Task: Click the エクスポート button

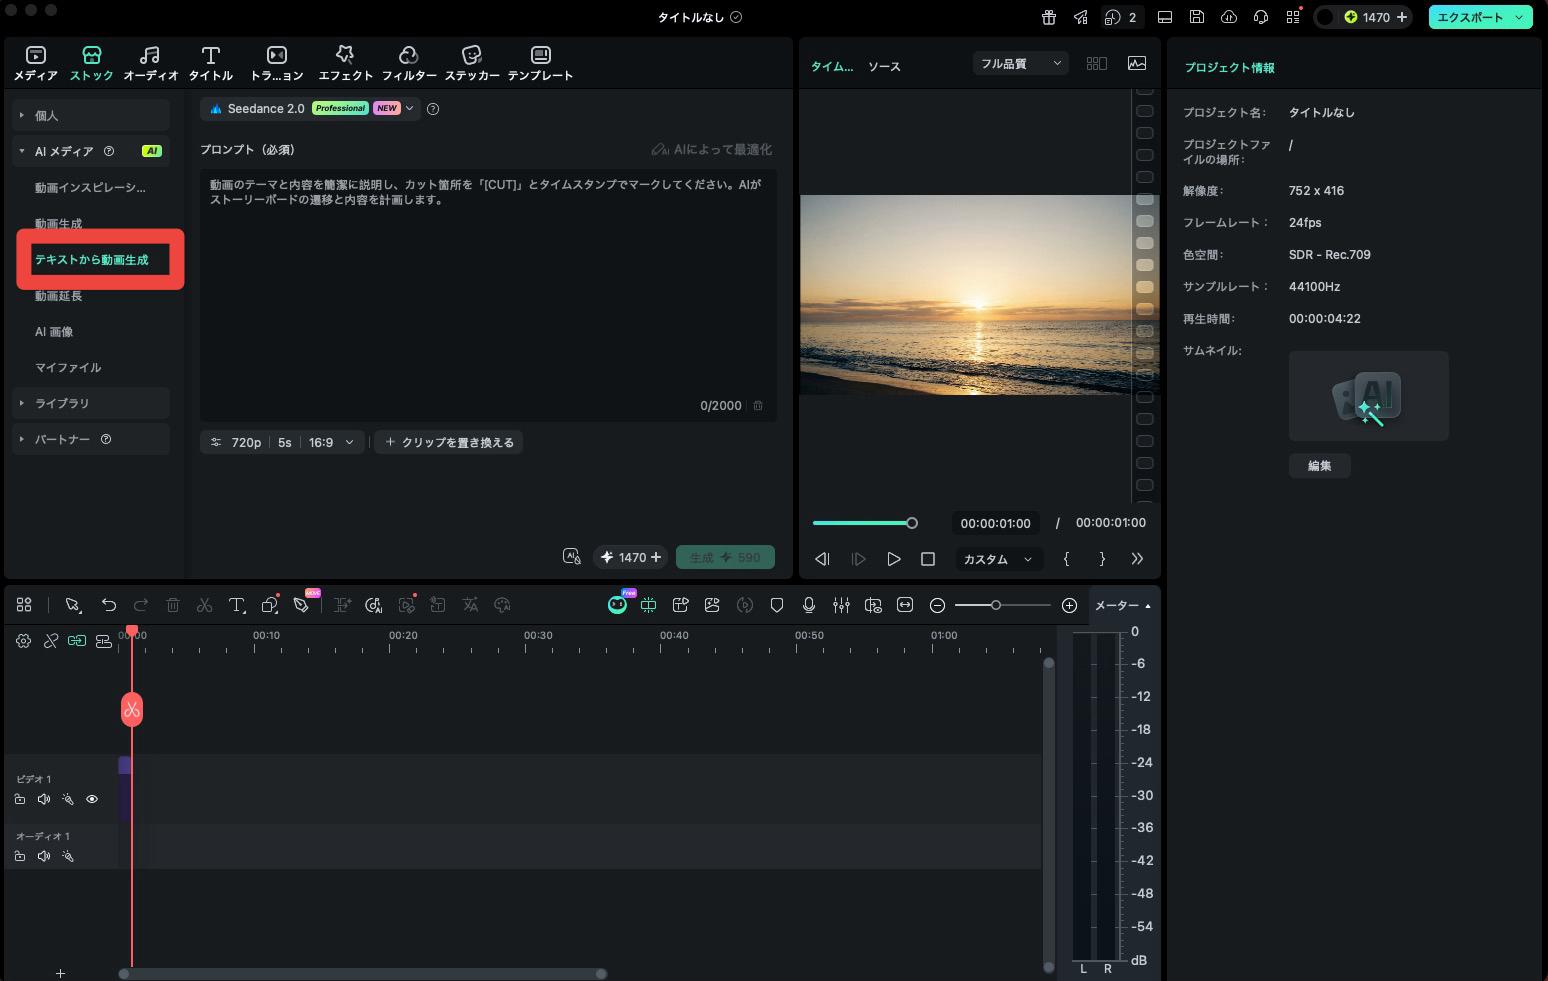Action: (x=1480, y=17)
